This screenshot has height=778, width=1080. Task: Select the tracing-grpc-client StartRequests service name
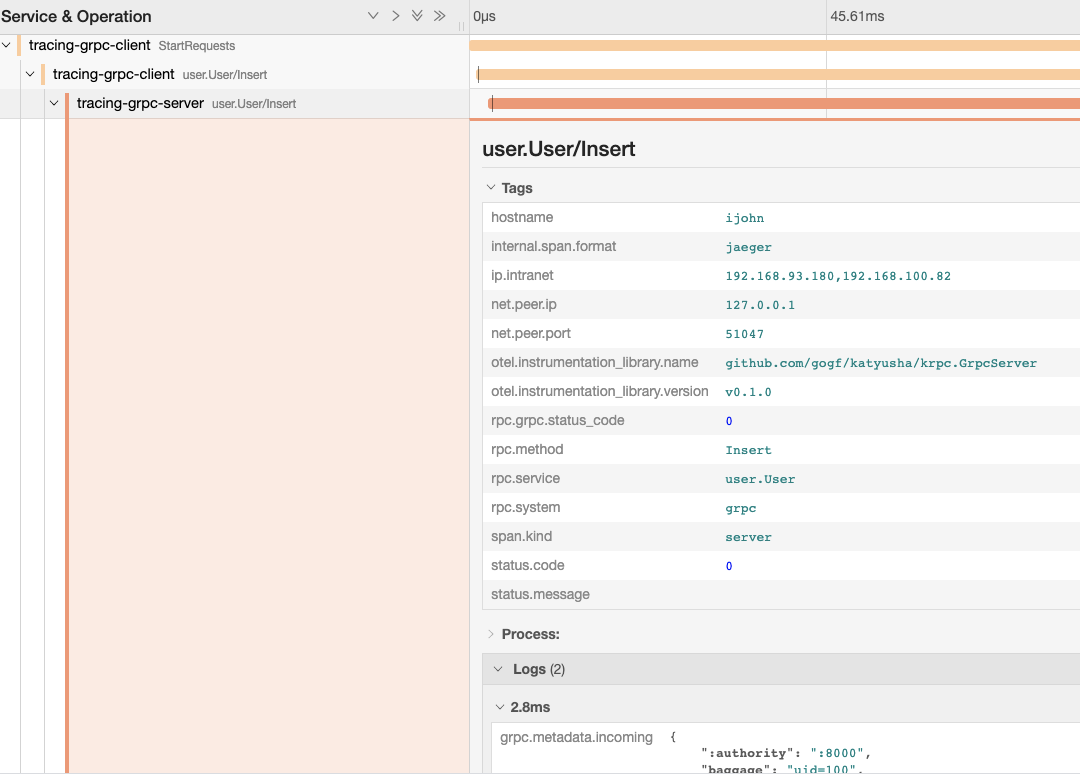pos(90,45)
